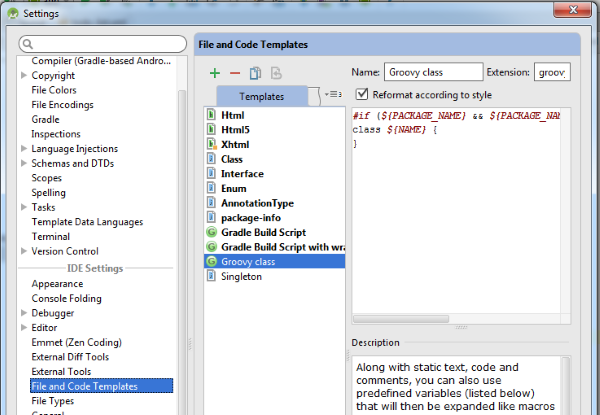Select the Groovy class template row
The width and height of the screenshot is (600, 415).
pyautogui.click(x=274, y=262)
